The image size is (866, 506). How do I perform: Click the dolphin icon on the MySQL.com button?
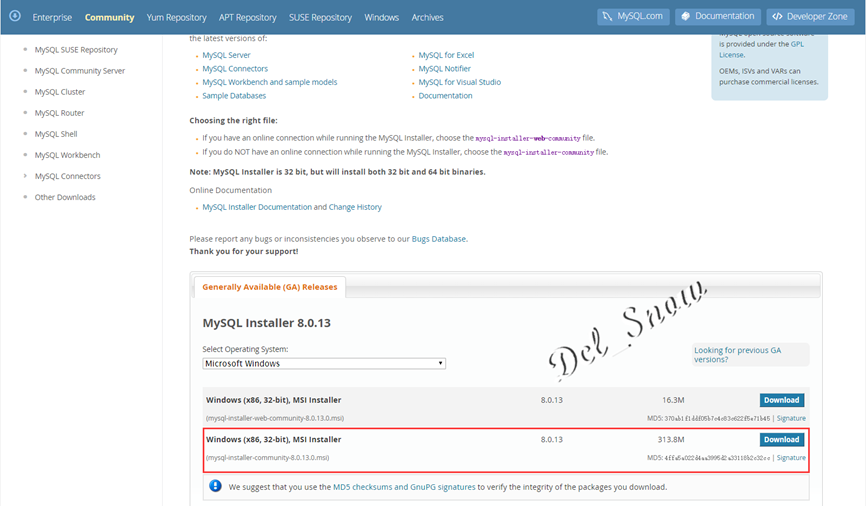[607, 17]
